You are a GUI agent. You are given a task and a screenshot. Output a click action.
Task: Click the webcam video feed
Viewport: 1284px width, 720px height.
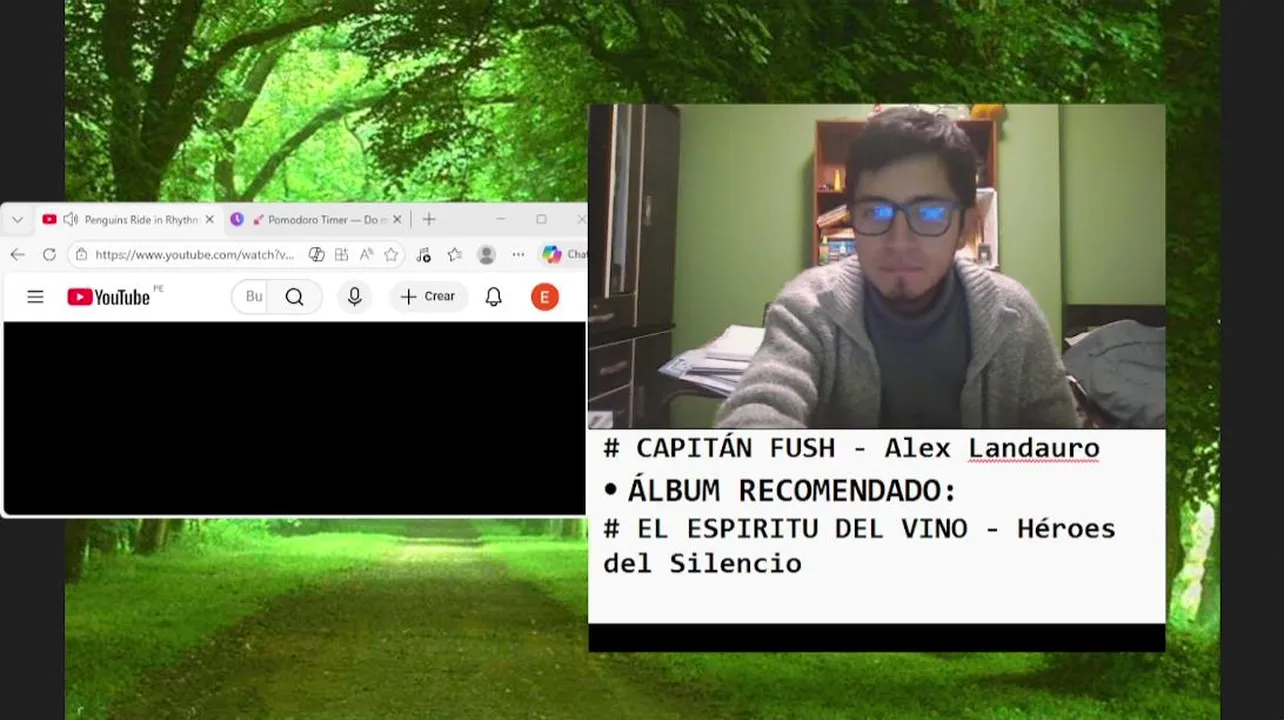[877, 266]
